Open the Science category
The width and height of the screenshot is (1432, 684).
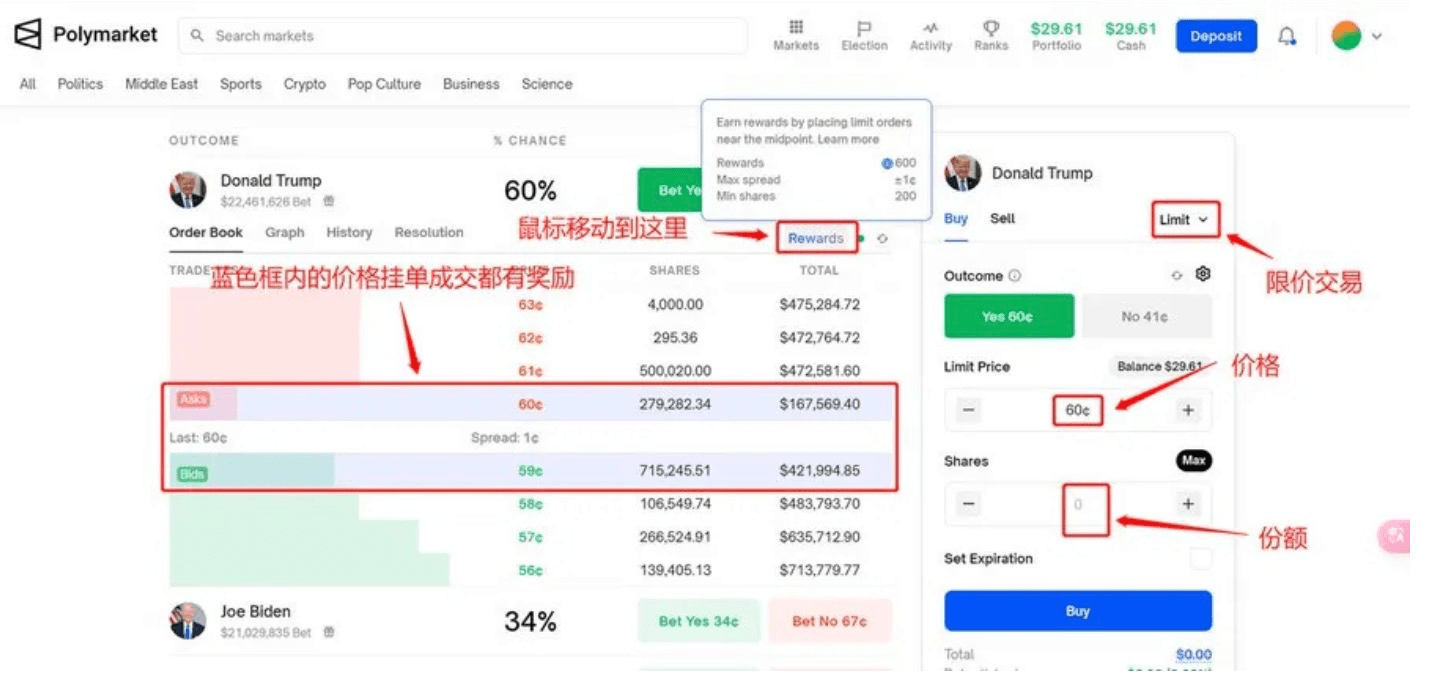point(547,84)
